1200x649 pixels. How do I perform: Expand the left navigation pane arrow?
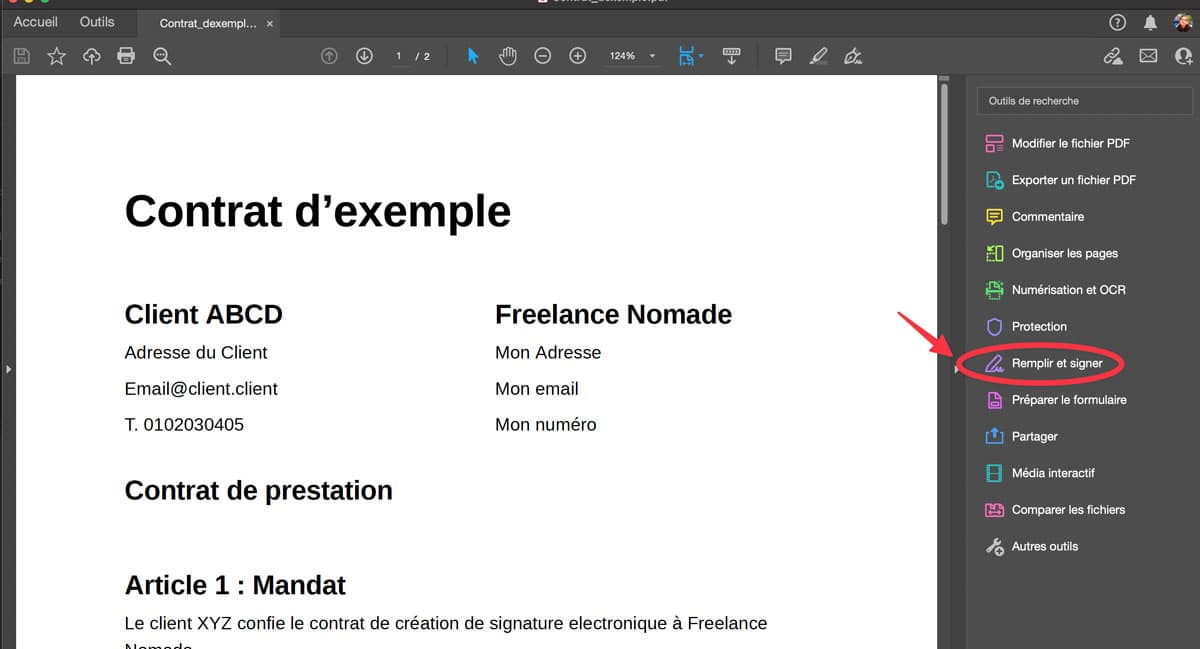point(8,370)
